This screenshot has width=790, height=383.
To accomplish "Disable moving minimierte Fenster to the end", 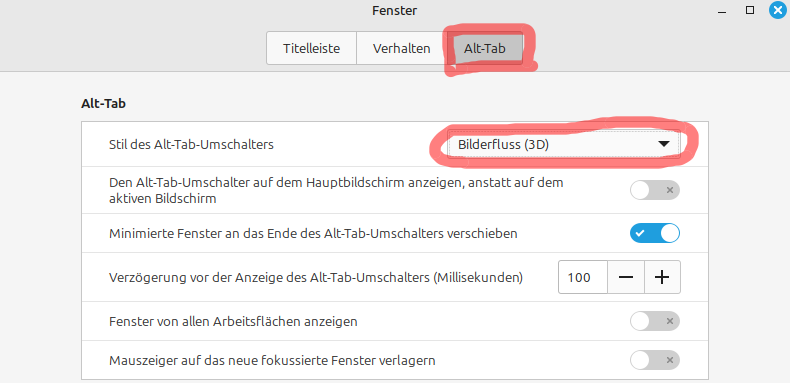I will 654,233.
